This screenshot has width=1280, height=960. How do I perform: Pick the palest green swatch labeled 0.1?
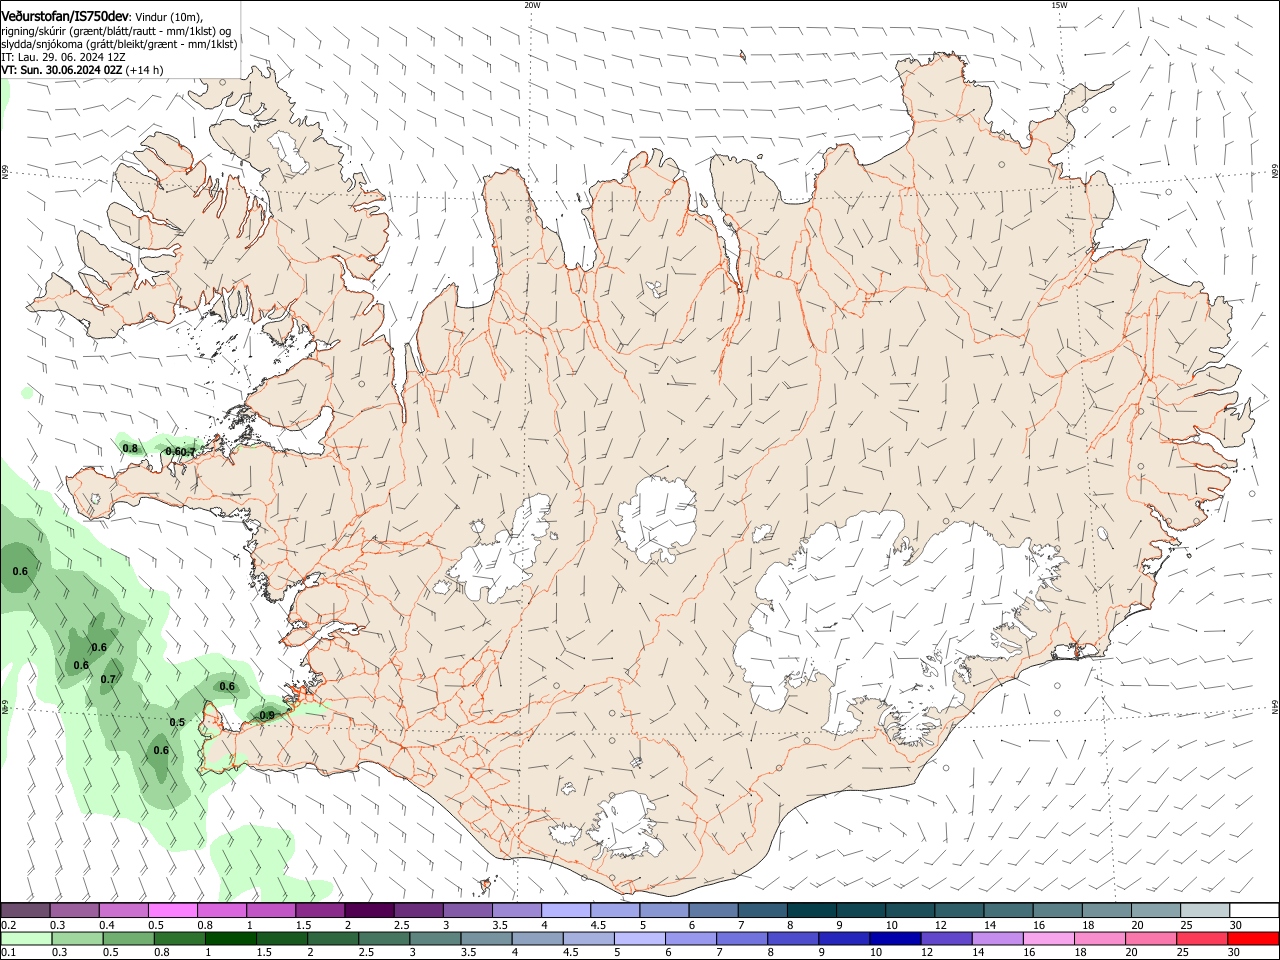(x=25, y=938)
